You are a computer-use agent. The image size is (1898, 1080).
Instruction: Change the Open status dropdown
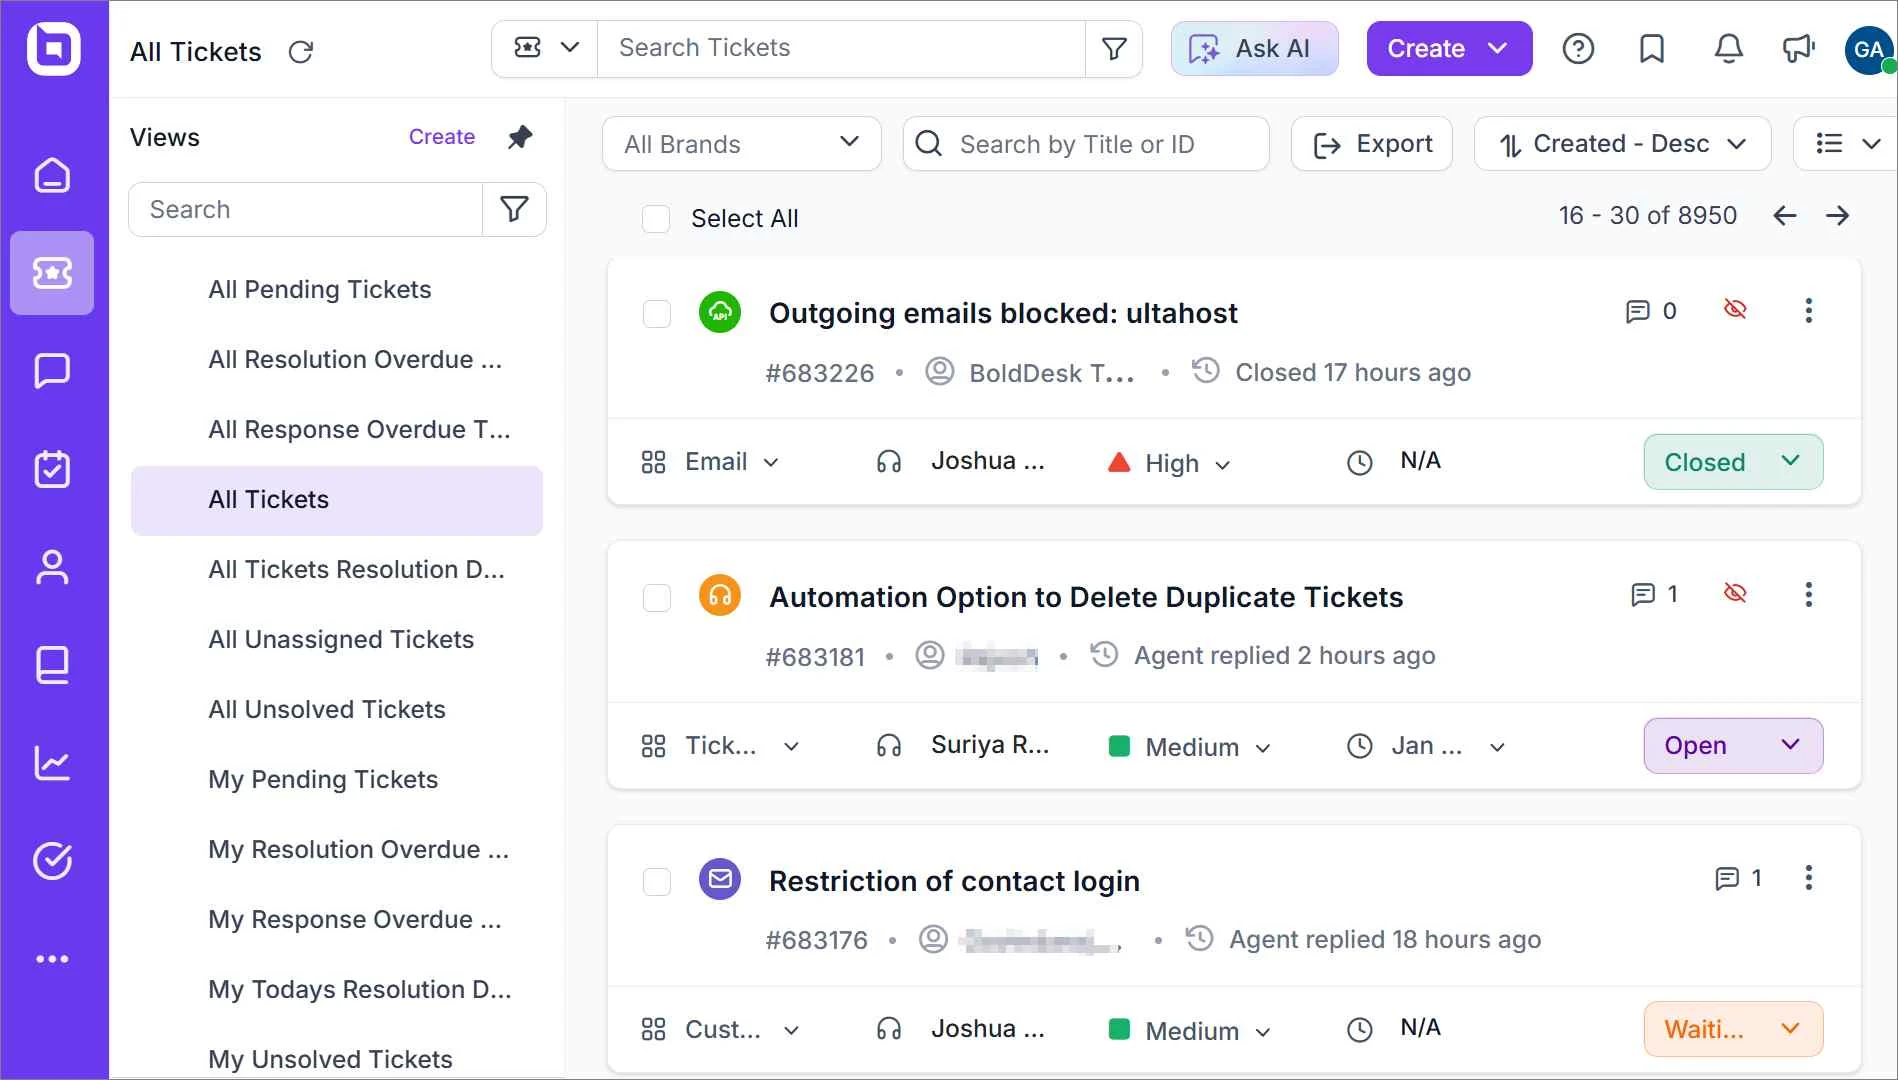1733,746
